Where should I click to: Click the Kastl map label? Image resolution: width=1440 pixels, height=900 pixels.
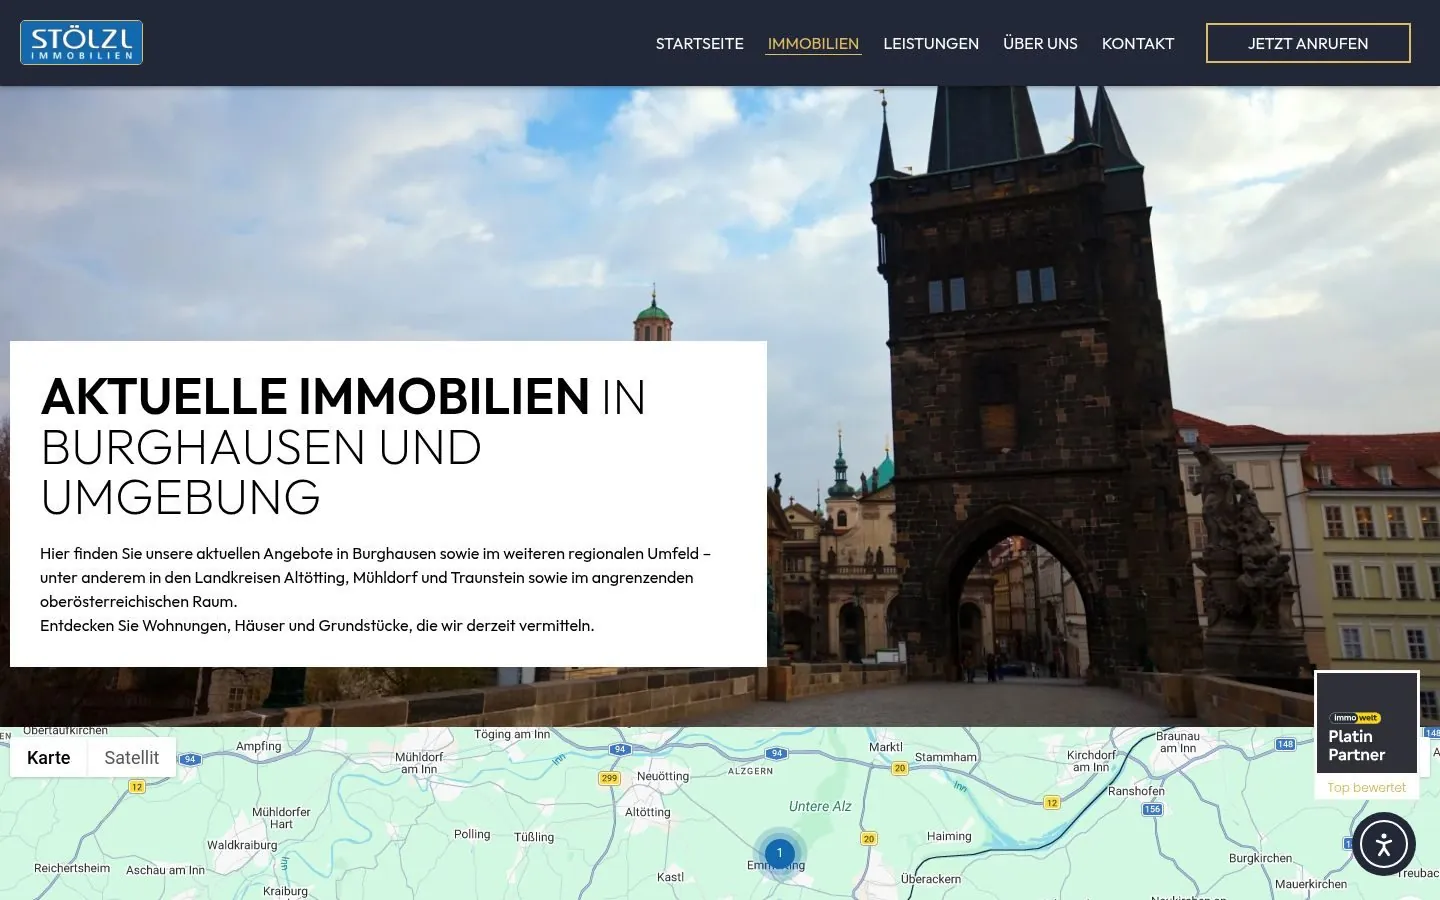coord(670,877)
